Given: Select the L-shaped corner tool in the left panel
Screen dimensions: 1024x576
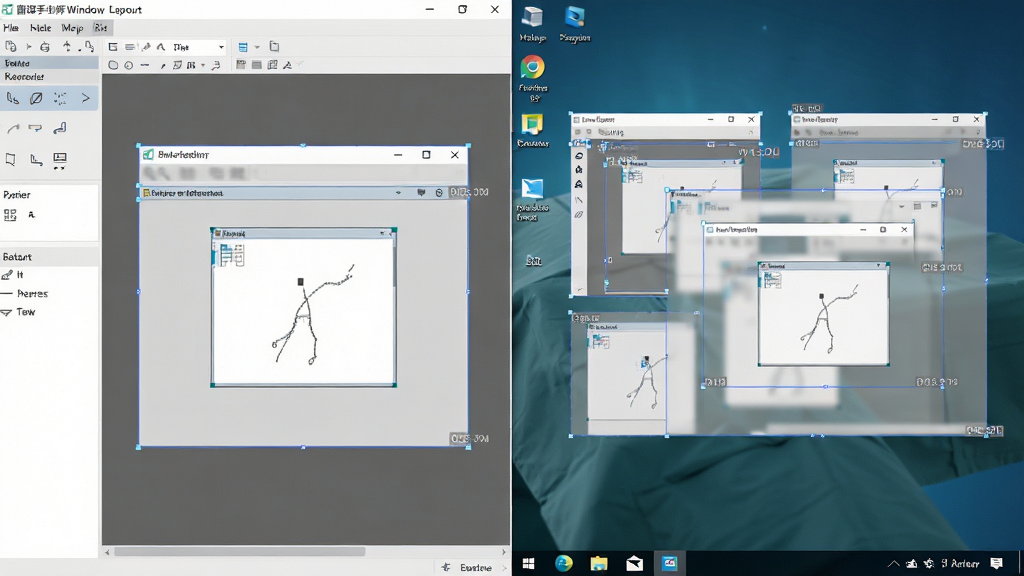Looking at the screenshot, I should click(x=36, y=159).
